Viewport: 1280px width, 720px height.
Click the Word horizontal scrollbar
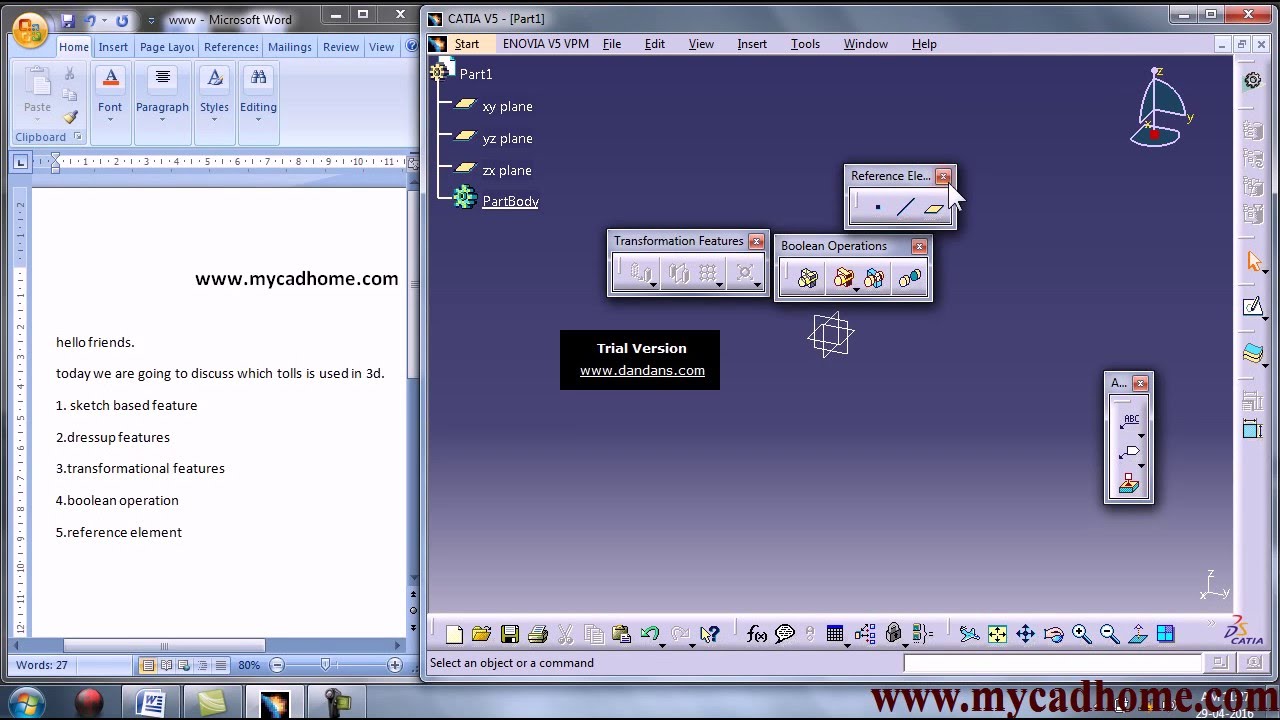pos(165,646)
